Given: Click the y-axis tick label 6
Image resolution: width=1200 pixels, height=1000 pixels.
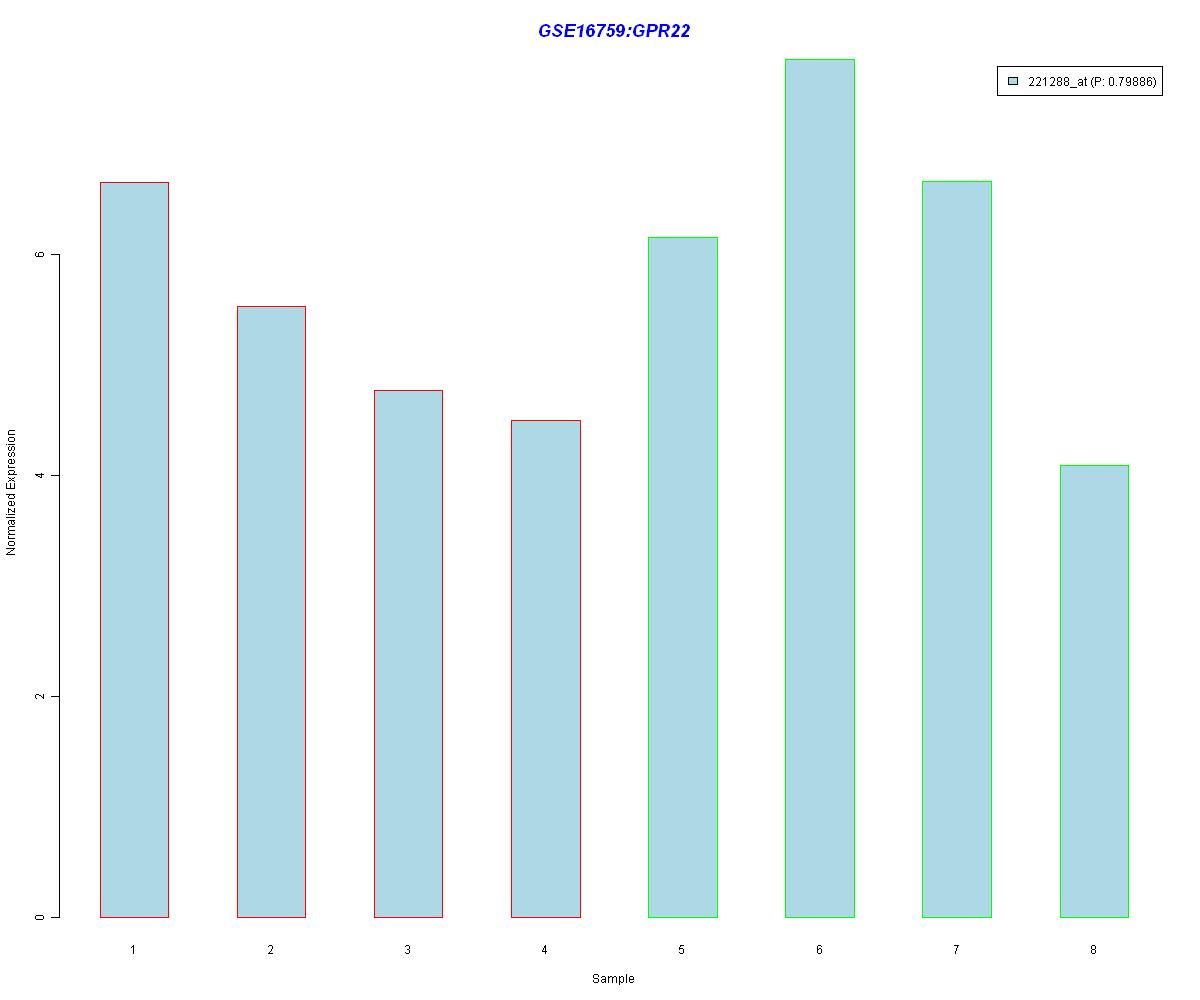Looking at the screenshot, I should [40, 254].
